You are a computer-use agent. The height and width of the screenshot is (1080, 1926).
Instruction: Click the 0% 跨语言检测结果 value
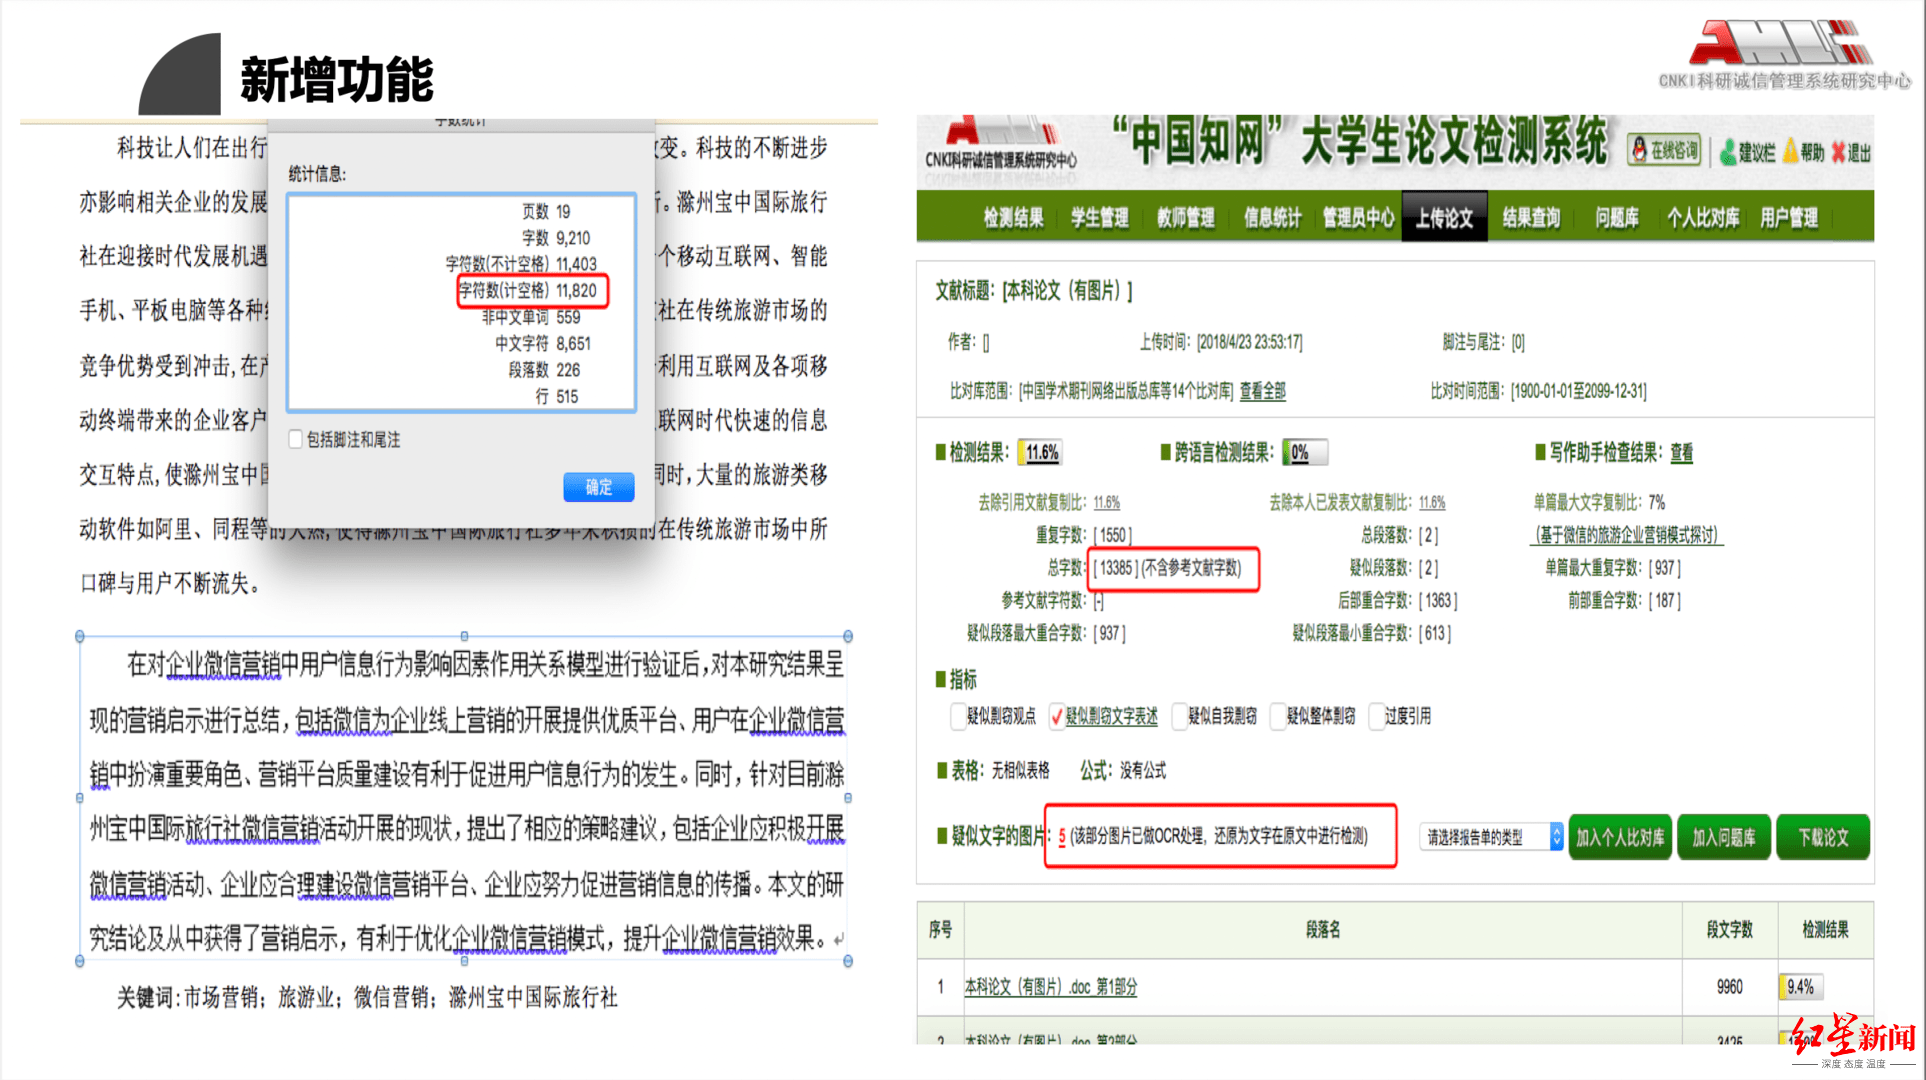coord(1305,453)
